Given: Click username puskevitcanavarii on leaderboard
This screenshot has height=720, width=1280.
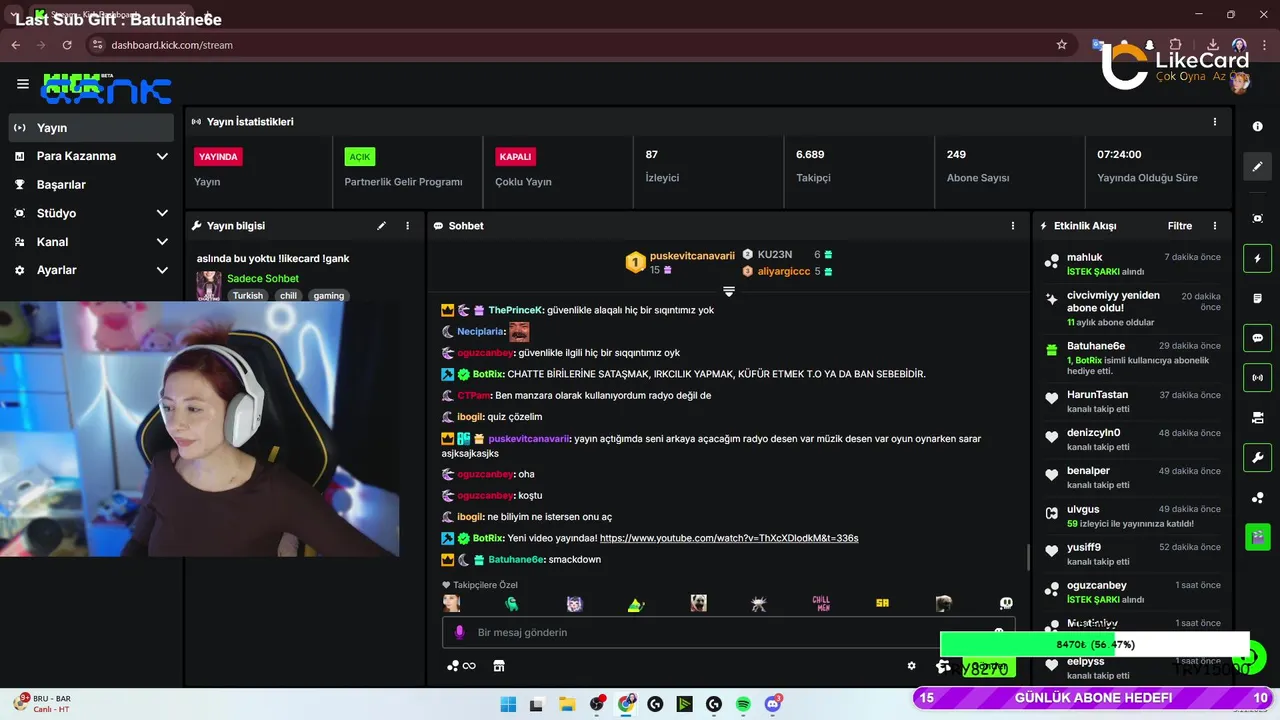Looking at the screenshot, I should (692, 256).
